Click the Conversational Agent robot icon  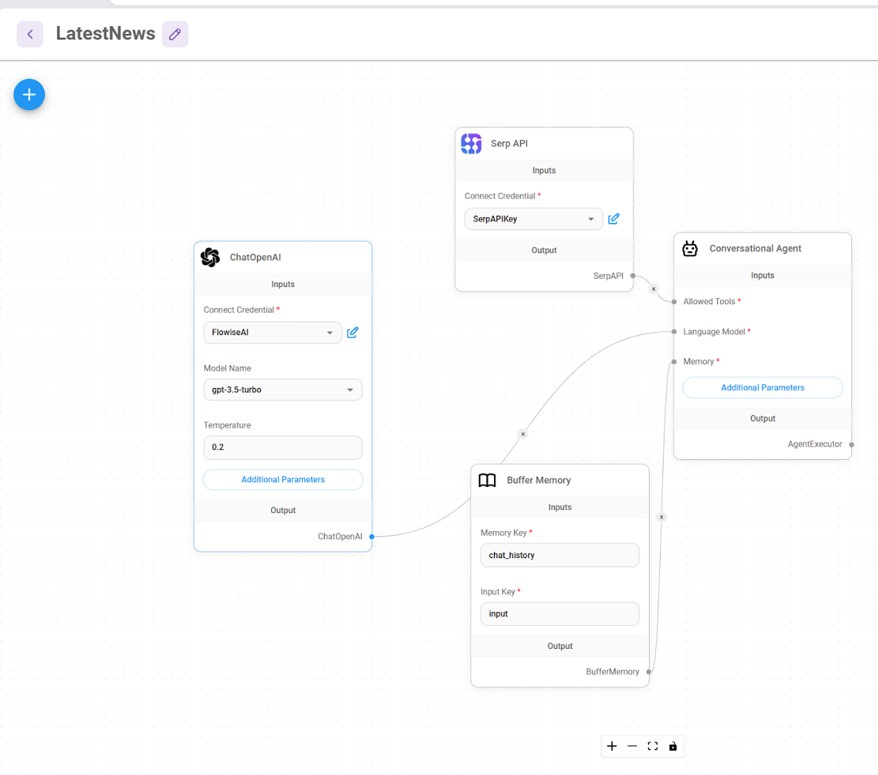click(x=690, y=248)
